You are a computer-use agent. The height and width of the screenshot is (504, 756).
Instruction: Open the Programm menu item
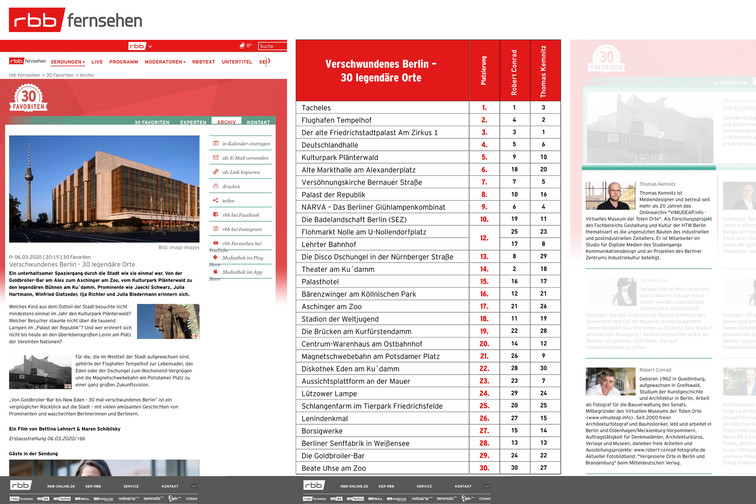(x=124, y=62)
